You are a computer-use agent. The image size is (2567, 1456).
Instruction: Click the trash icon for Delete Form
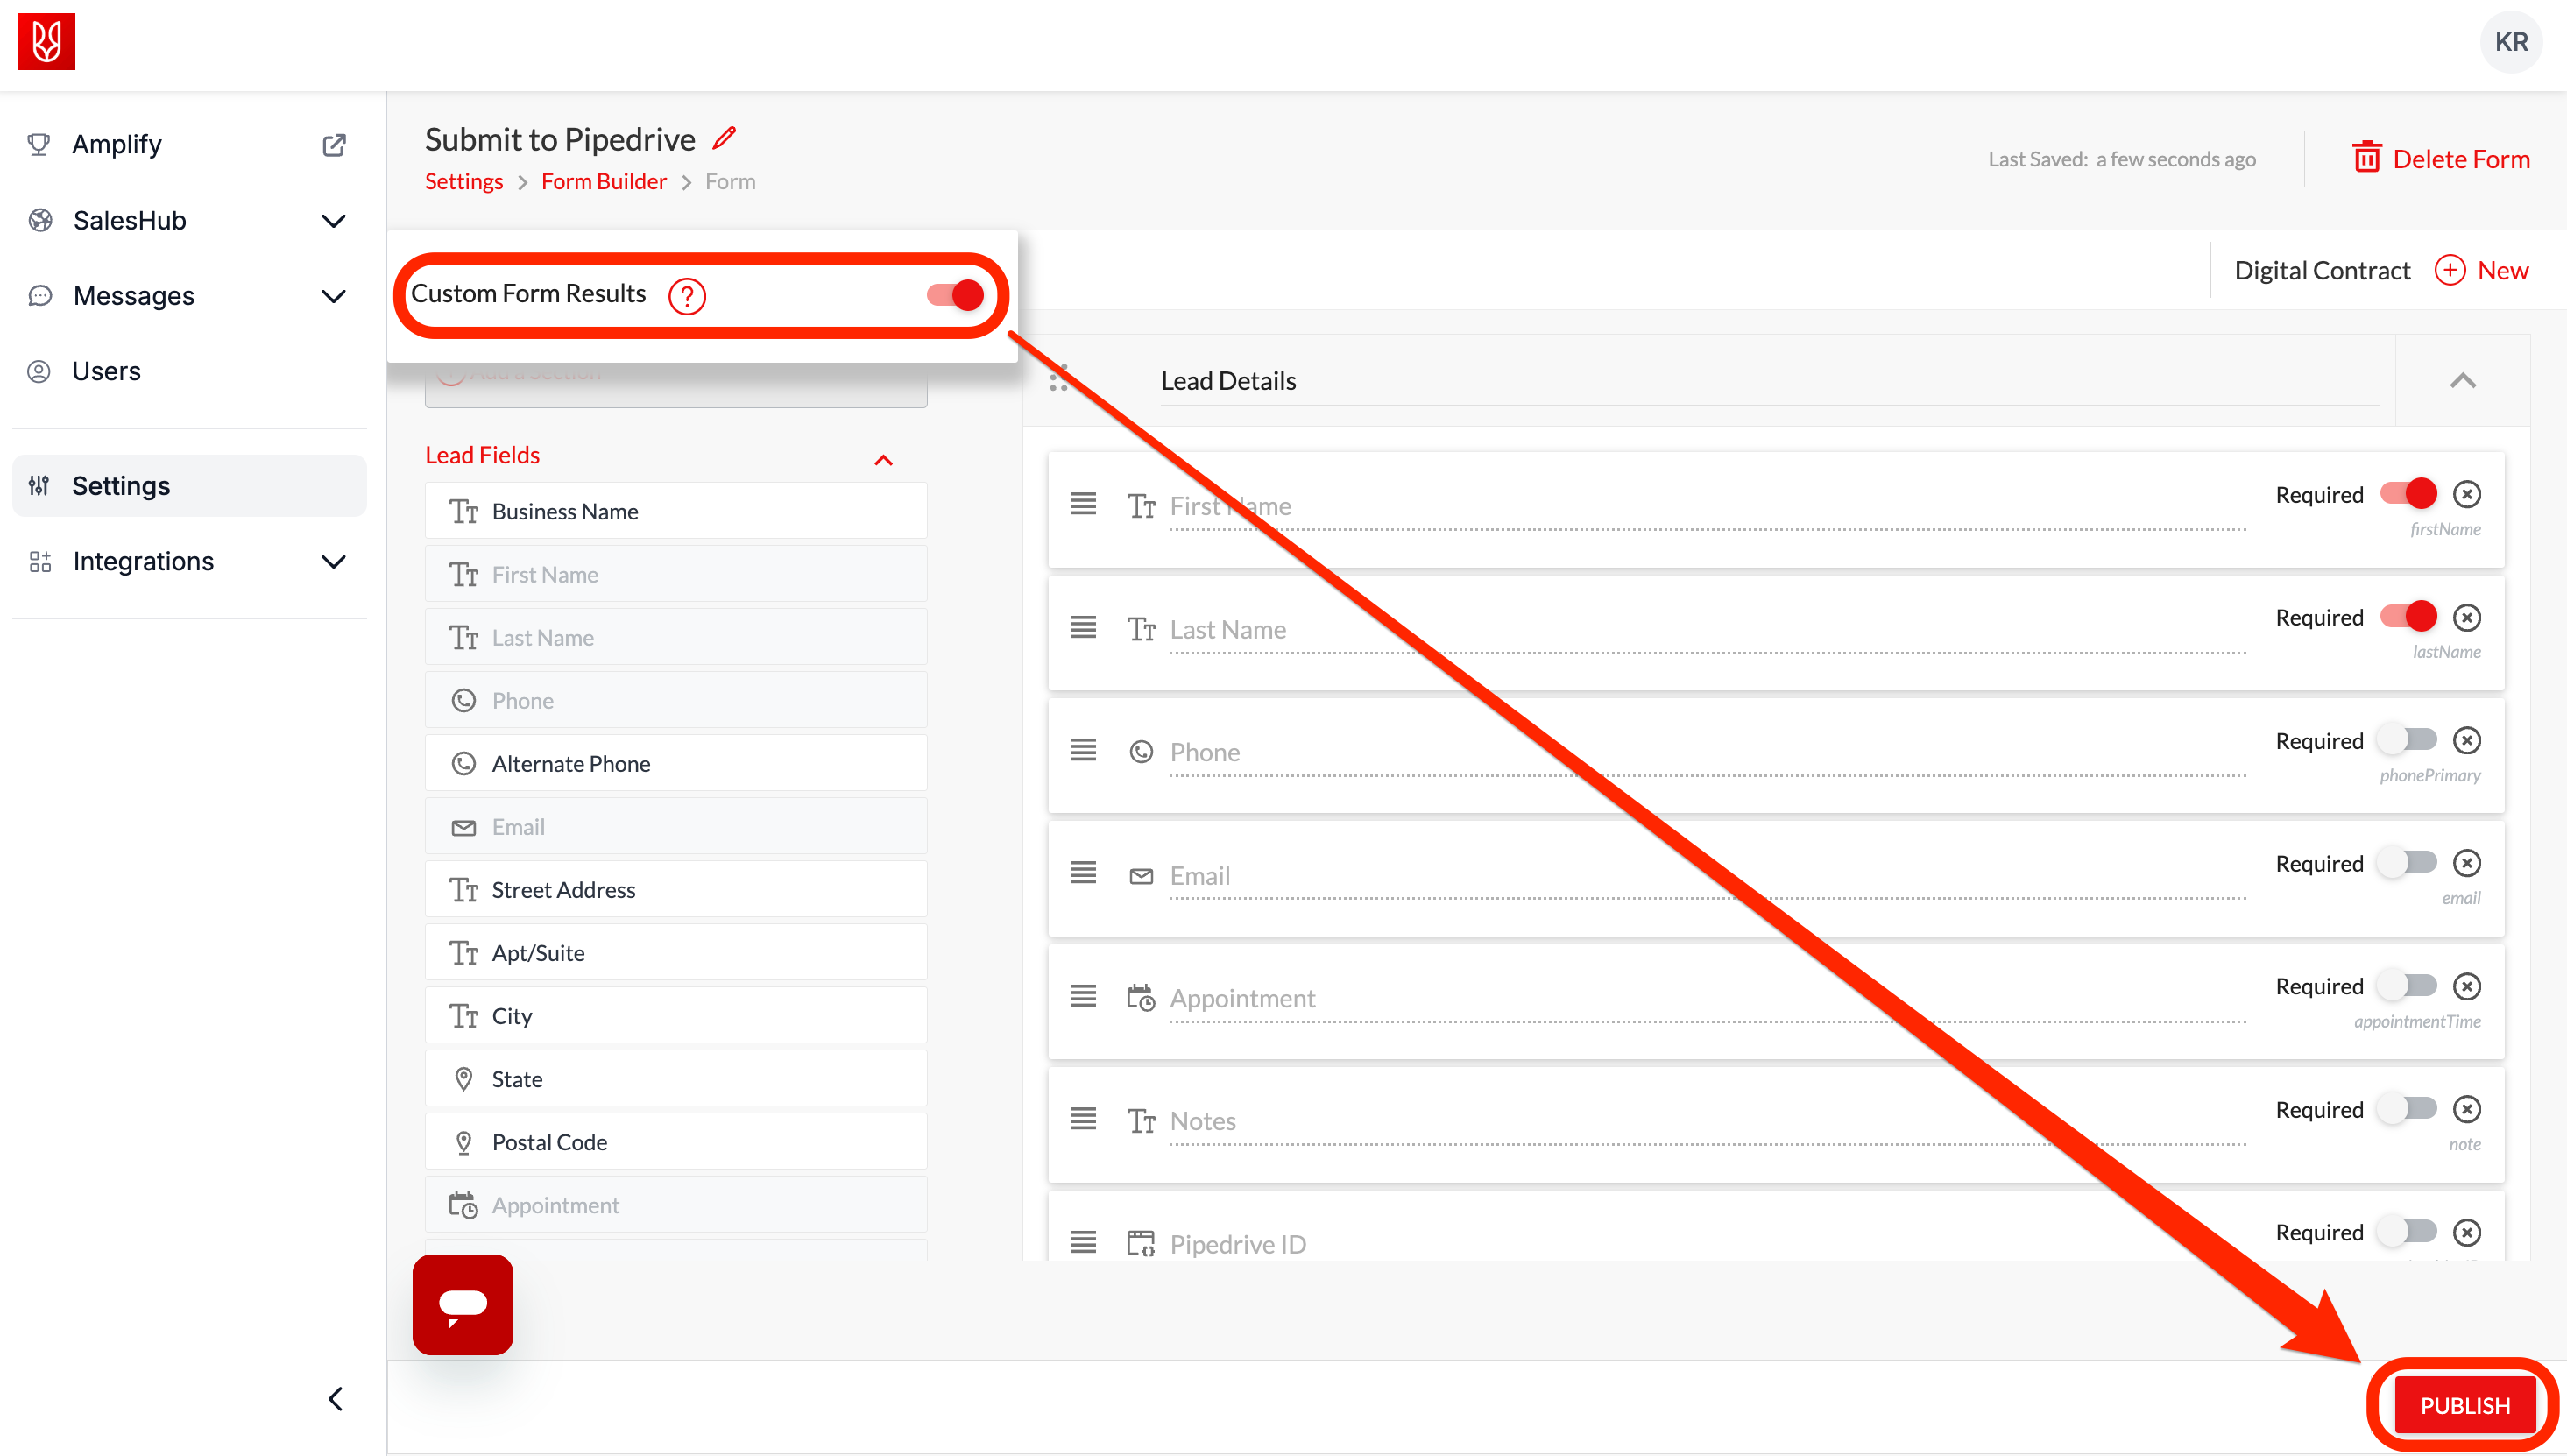tap(2366, 157)
